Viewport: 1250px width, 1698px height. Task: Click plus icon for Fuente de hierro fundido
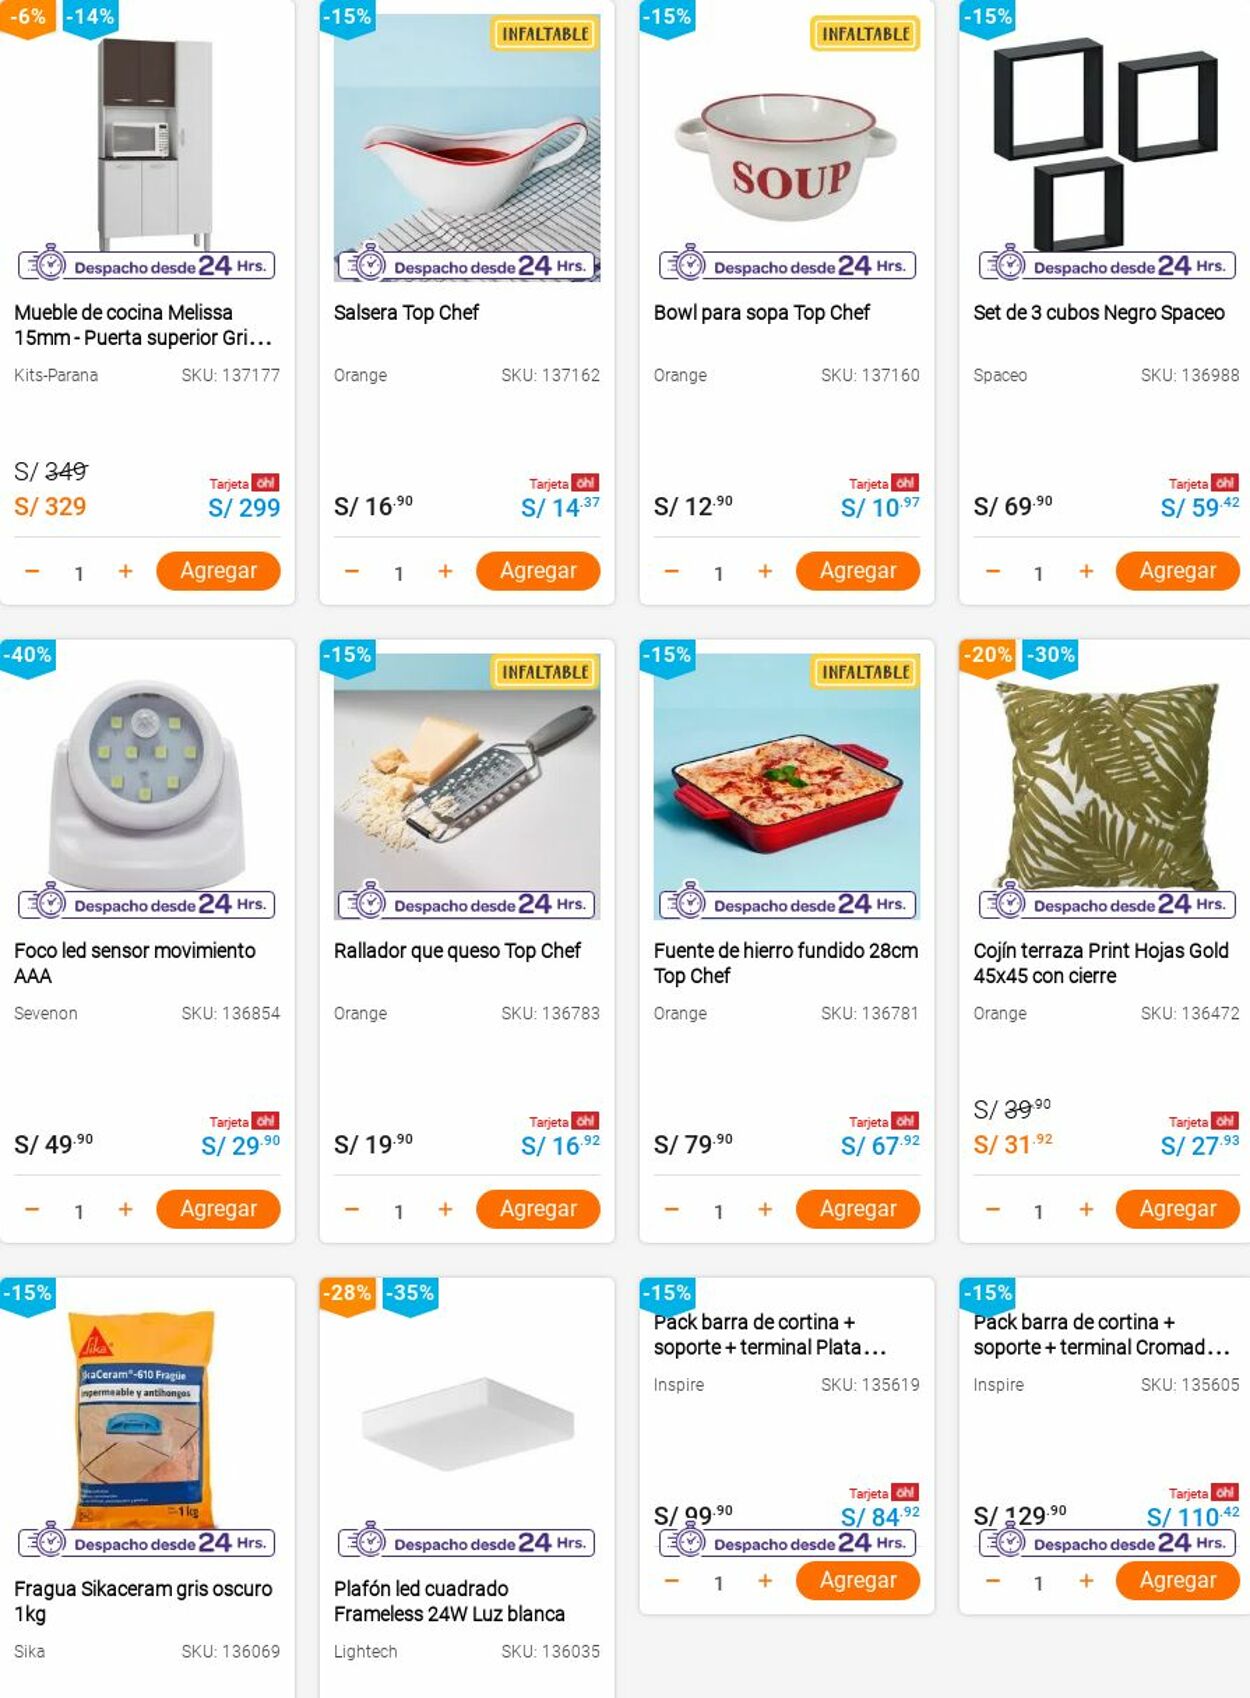point(765,1210)
